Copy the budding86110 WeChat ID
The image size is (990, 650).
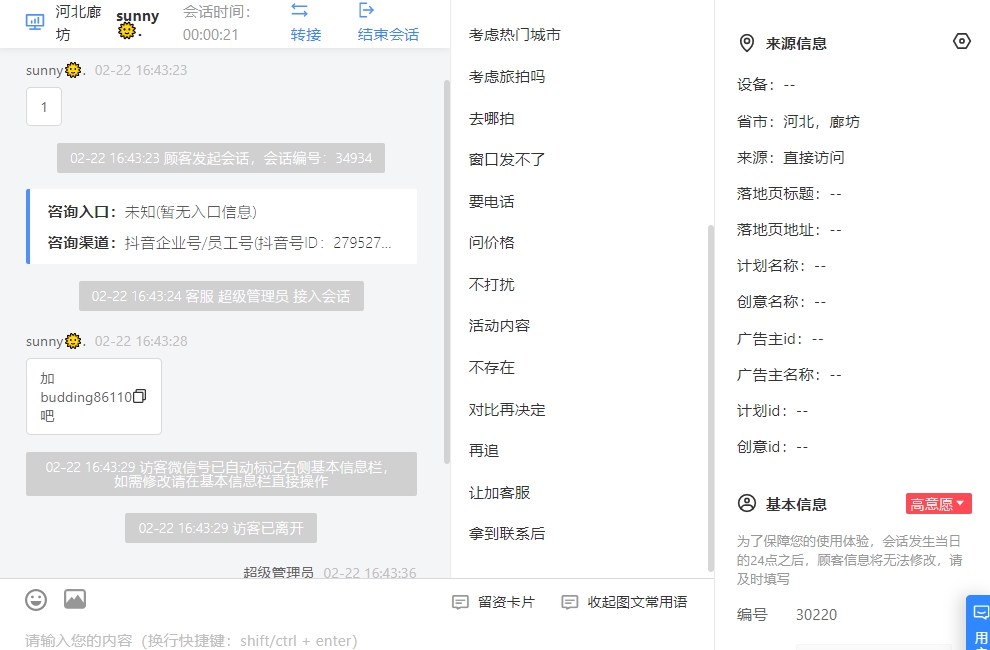140,396
